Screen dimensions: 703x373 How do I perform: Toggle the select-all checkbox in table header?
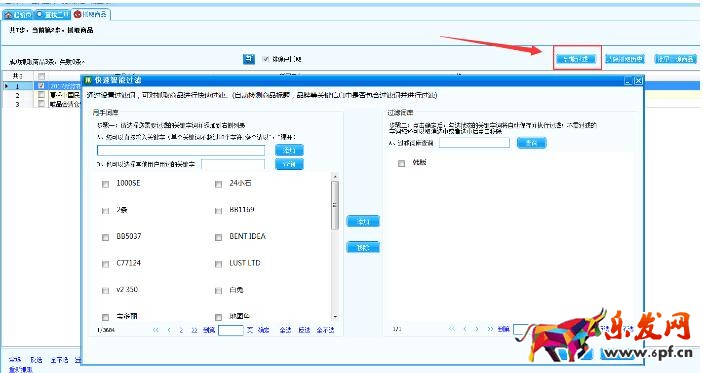tap(41, 76)
